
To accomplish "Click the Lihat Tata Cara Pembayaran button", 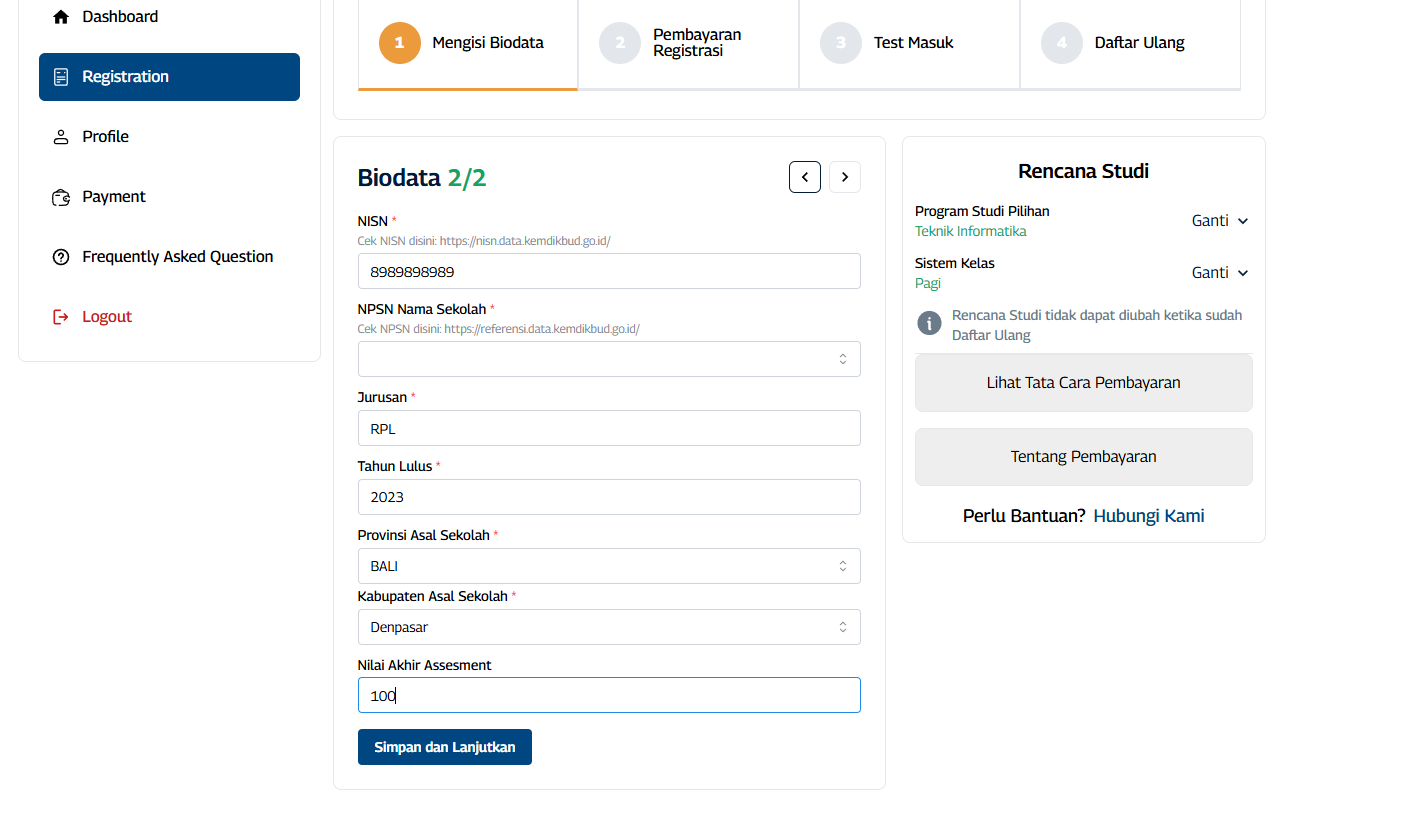I will 1083,383.
